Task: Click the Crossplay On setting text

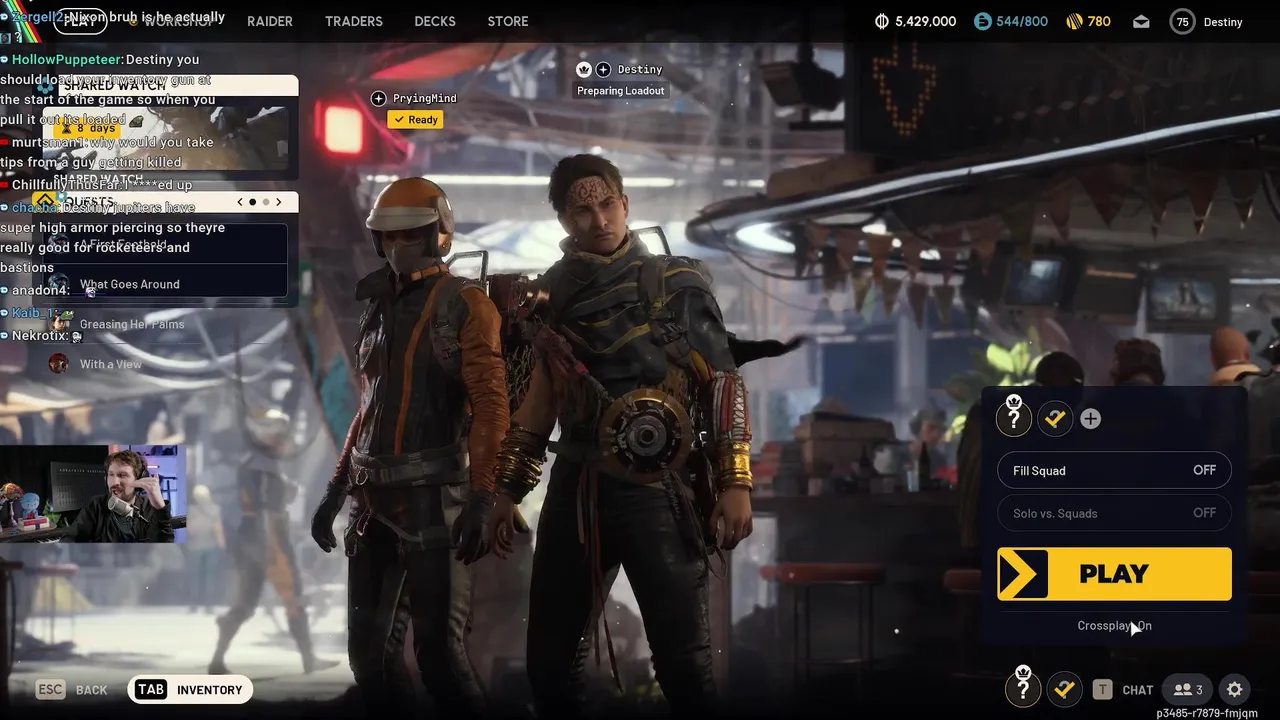Action: (x=1114, y=626)
